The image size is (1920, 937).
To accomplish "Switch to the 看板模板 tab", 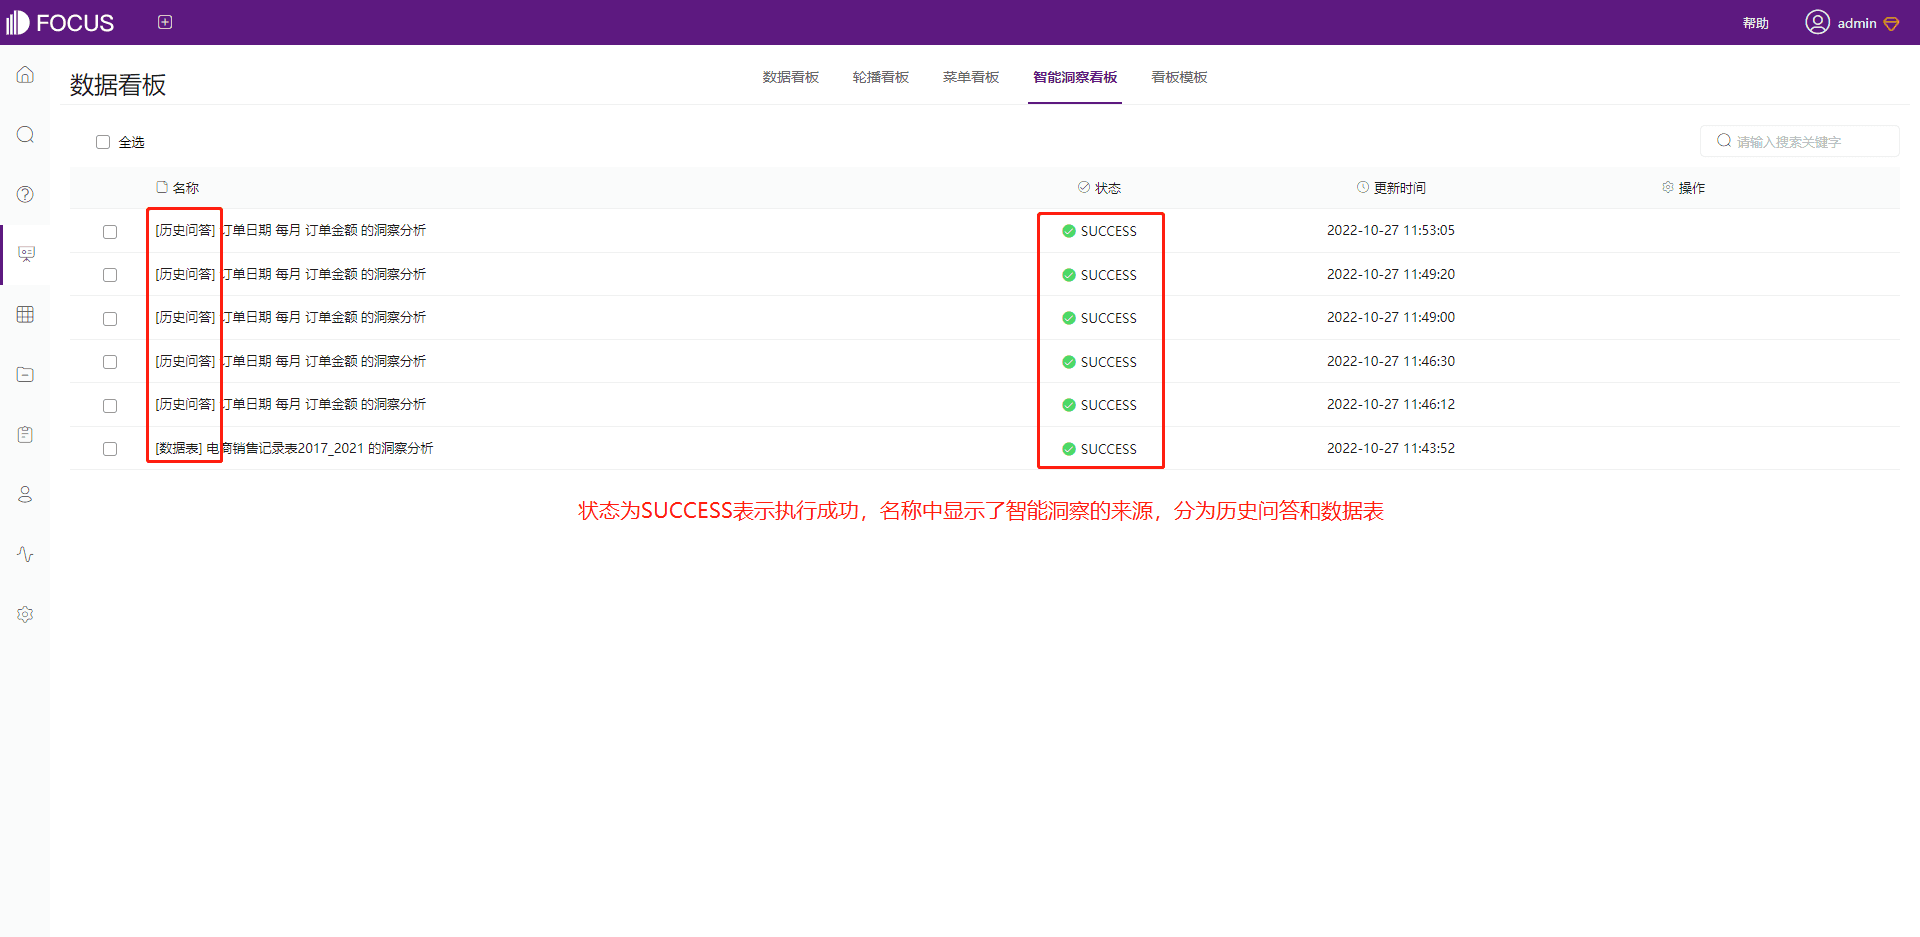I will (1179, 77).
